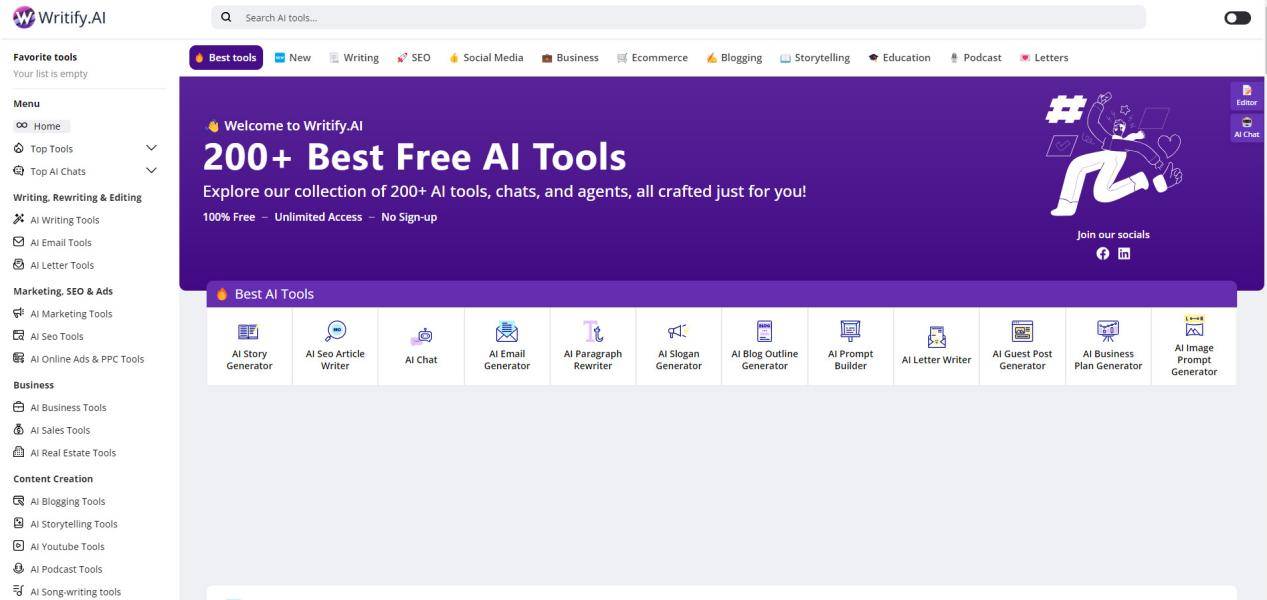The height and width of the screenshot is (600, 1267).
Task: Click the AI Slogan Generator megaphone icon
Action: tap(678, 332)
